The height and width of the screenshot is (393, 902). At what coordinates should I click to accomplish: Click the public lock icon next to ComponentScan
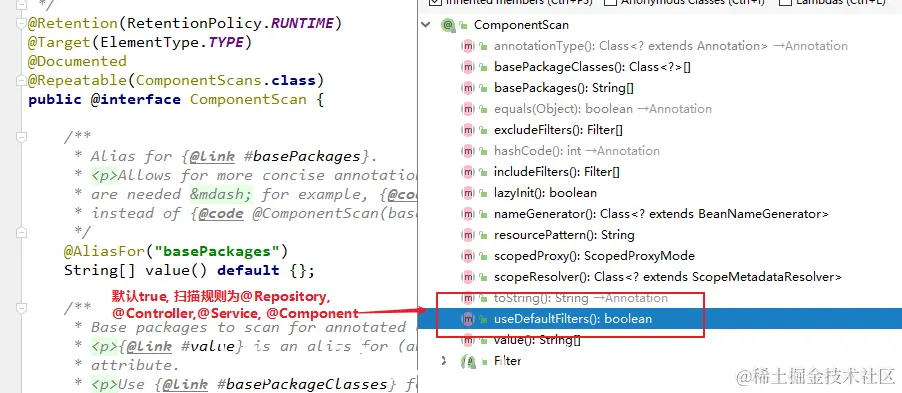(x=464, y=26)
